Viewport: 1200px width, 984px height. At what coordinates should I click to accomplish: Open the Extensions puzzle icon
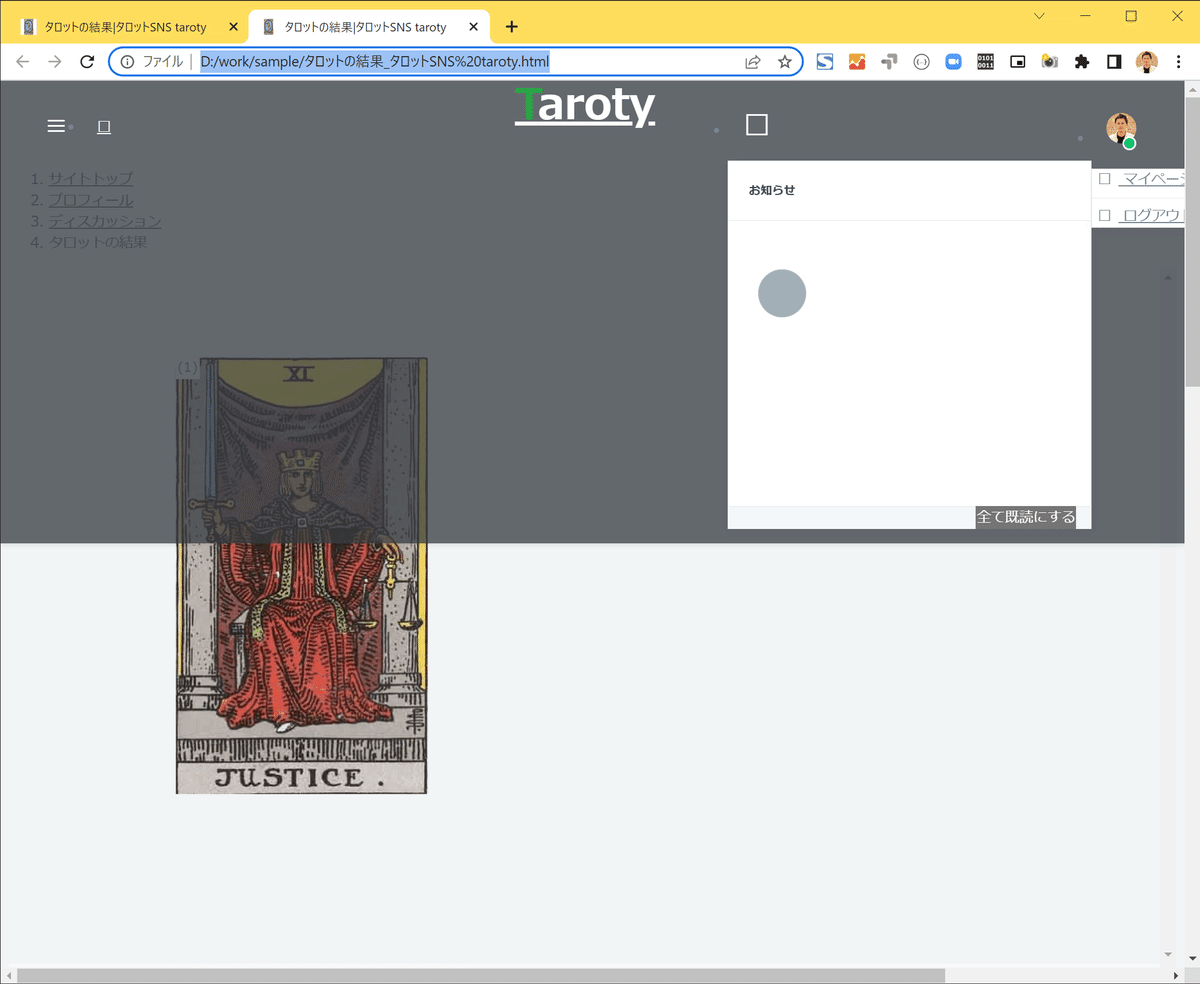(1082, 62)
